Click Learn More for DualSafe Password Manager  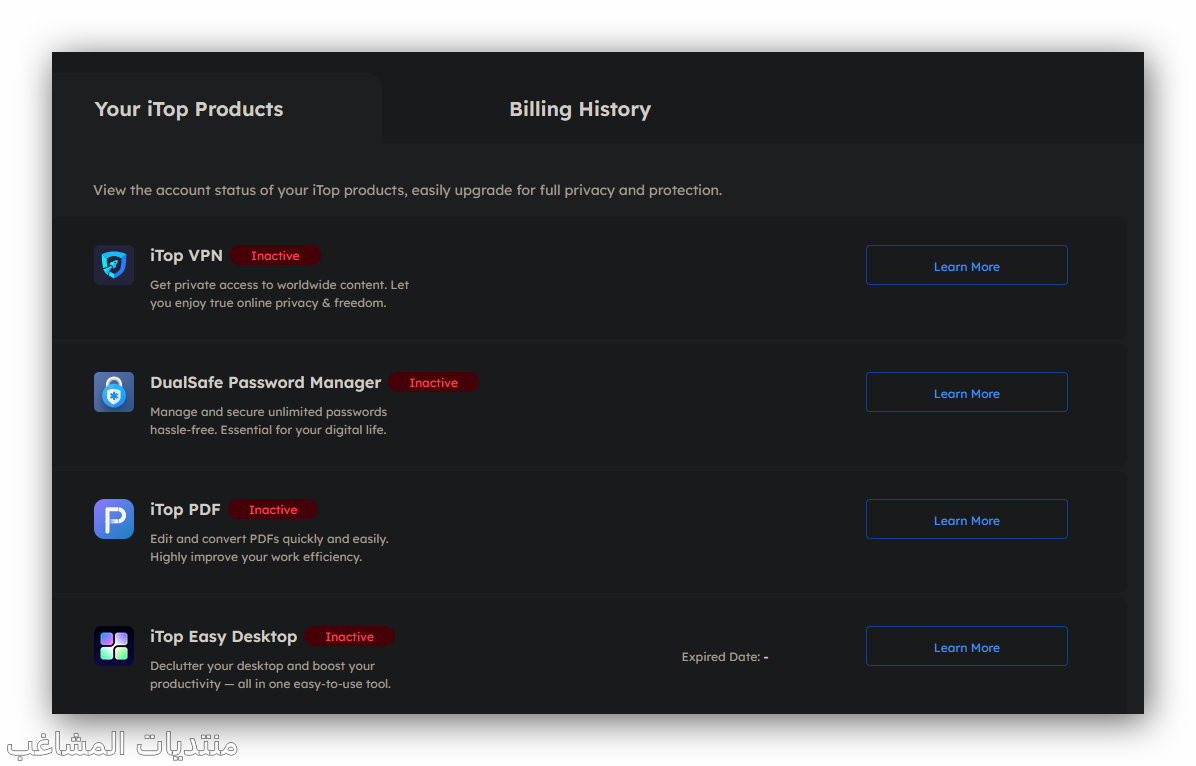click(x=966, y=392)
